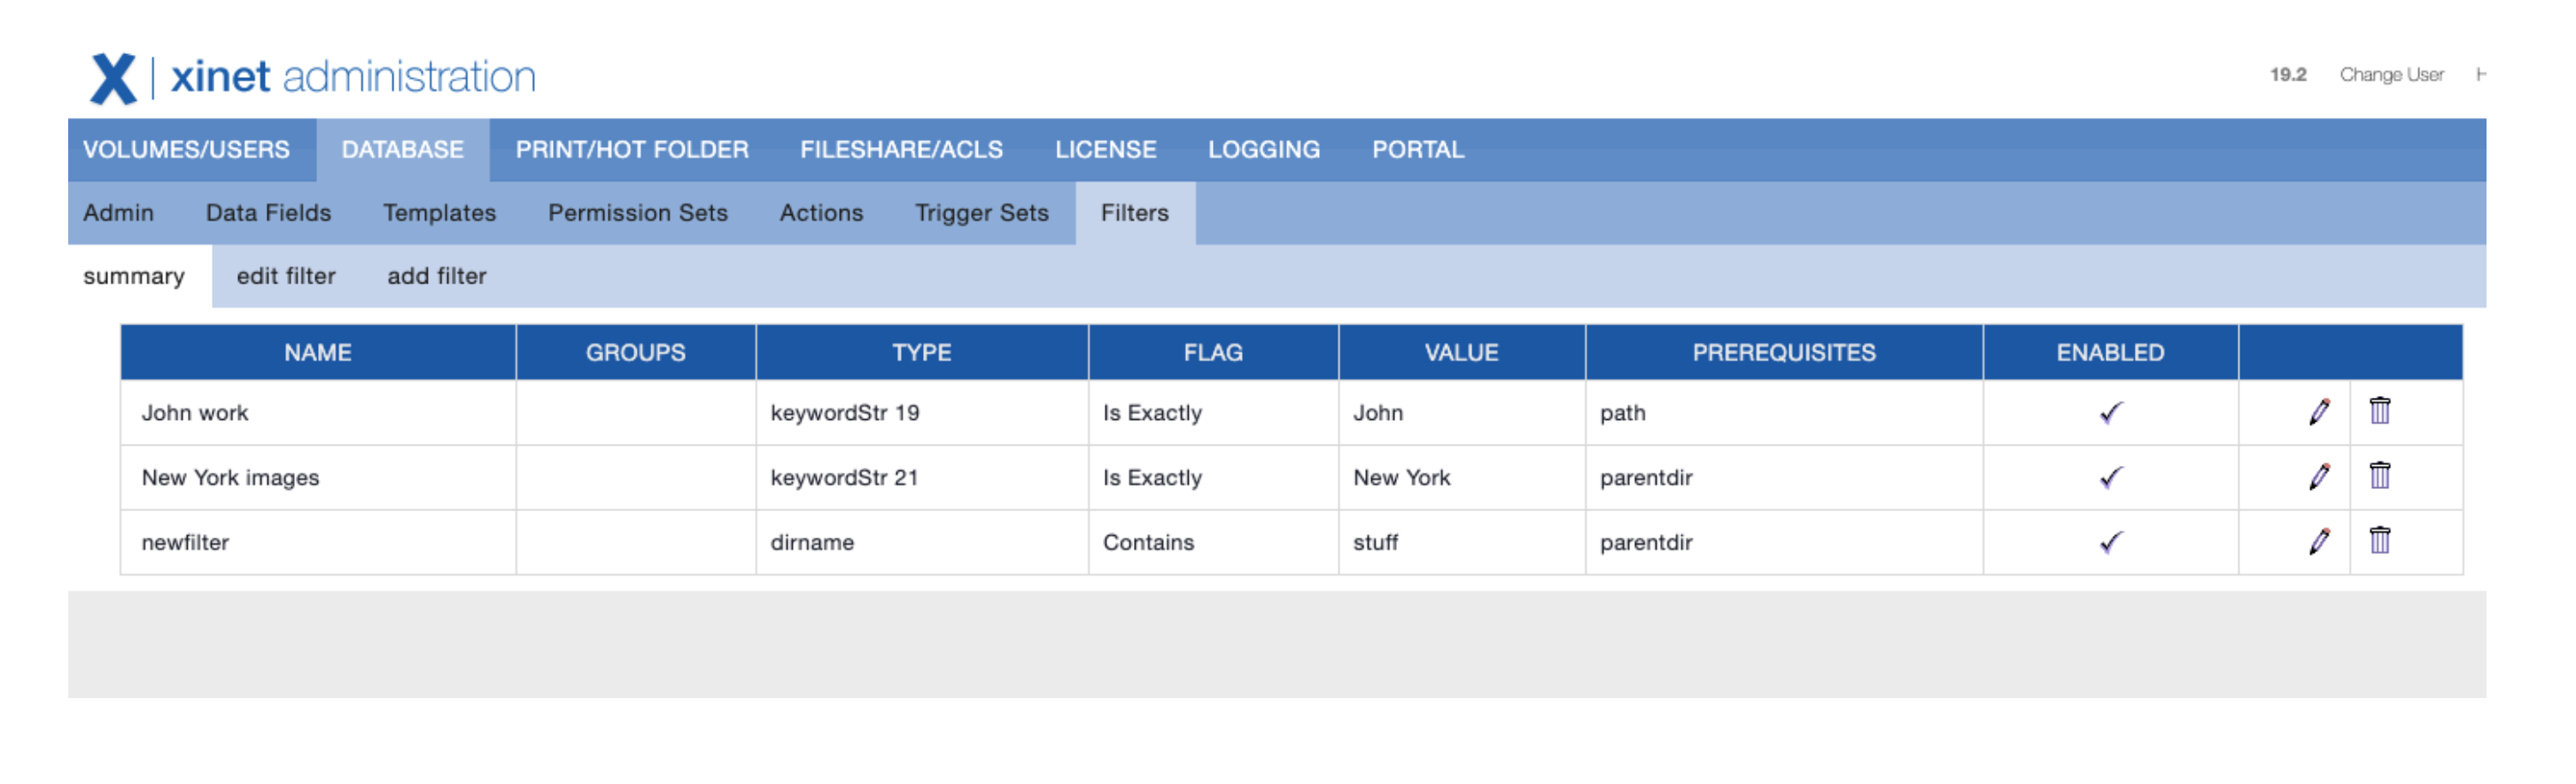Click trash icon in newfilter row

[2379, 541]
